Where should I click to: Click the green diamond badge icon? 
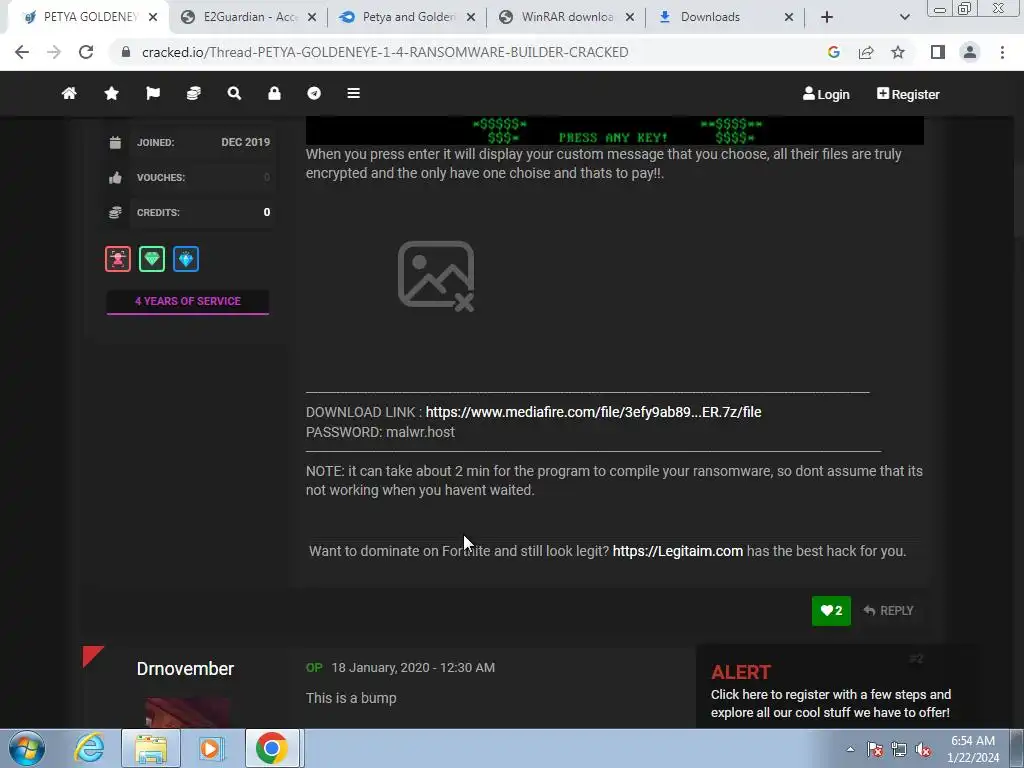tap(152, 259)
